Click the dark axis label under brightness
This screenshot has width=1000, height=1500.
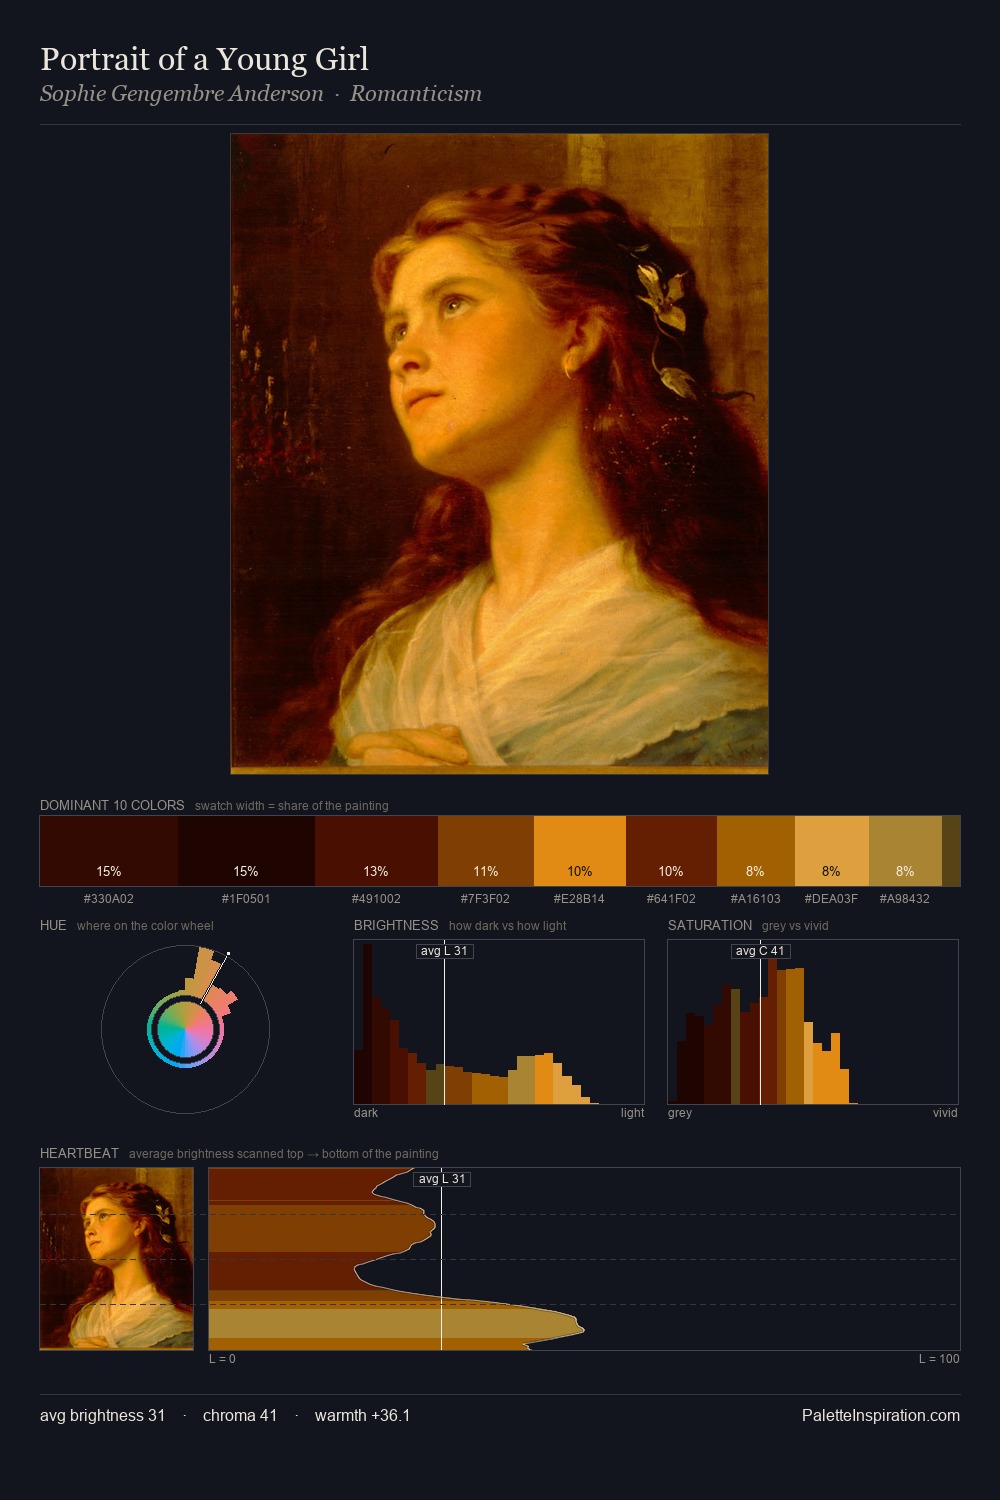pos(366,1113)
